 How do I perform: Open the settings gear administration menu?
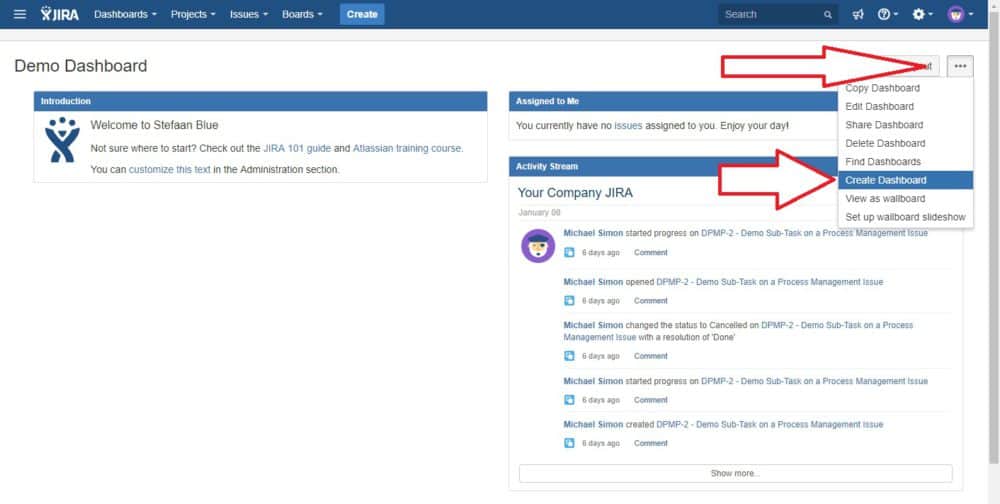[922, 14]
